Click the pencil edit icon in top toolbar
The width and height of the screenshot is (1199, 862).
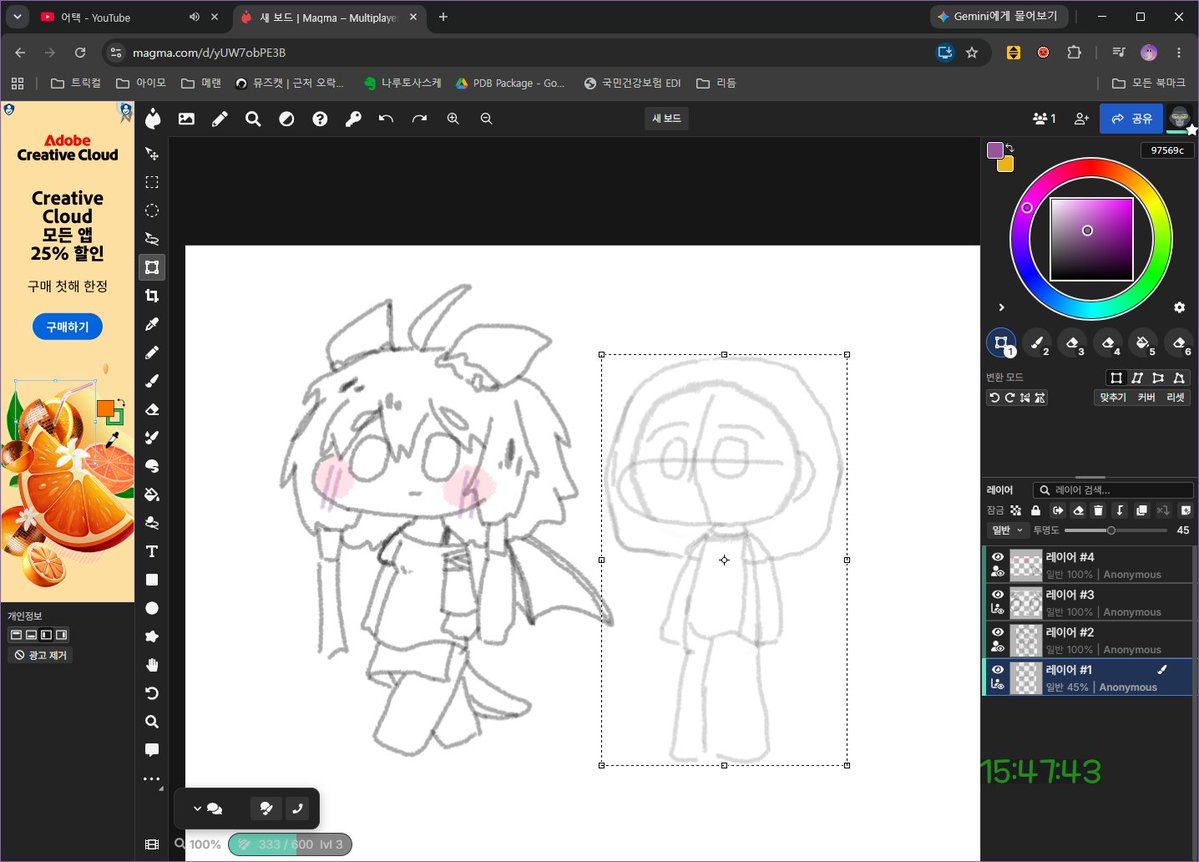pos(219,119)
